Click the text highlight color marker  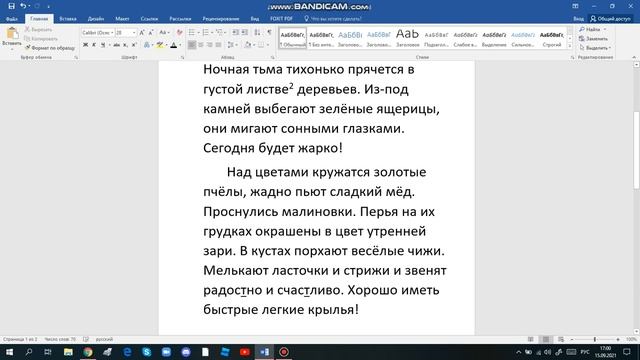160,45
